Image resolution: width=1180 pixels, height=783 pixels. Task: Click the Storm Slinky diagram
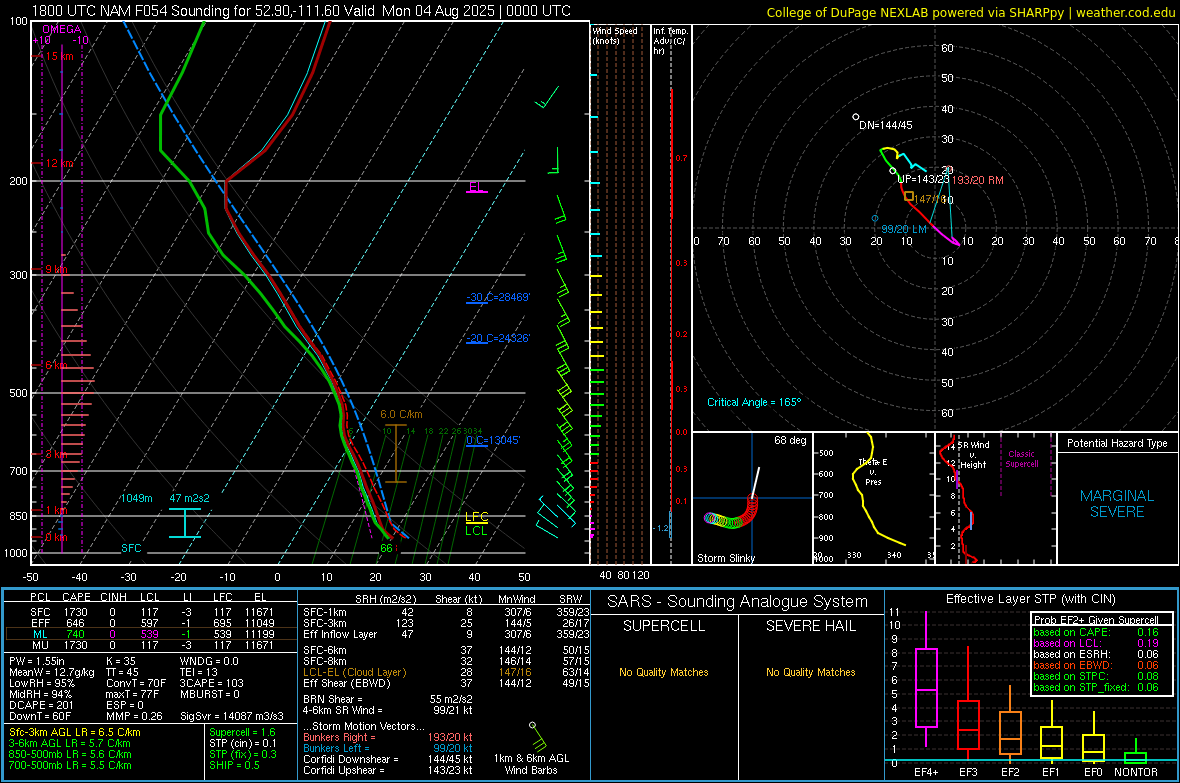tap(752, 498)
